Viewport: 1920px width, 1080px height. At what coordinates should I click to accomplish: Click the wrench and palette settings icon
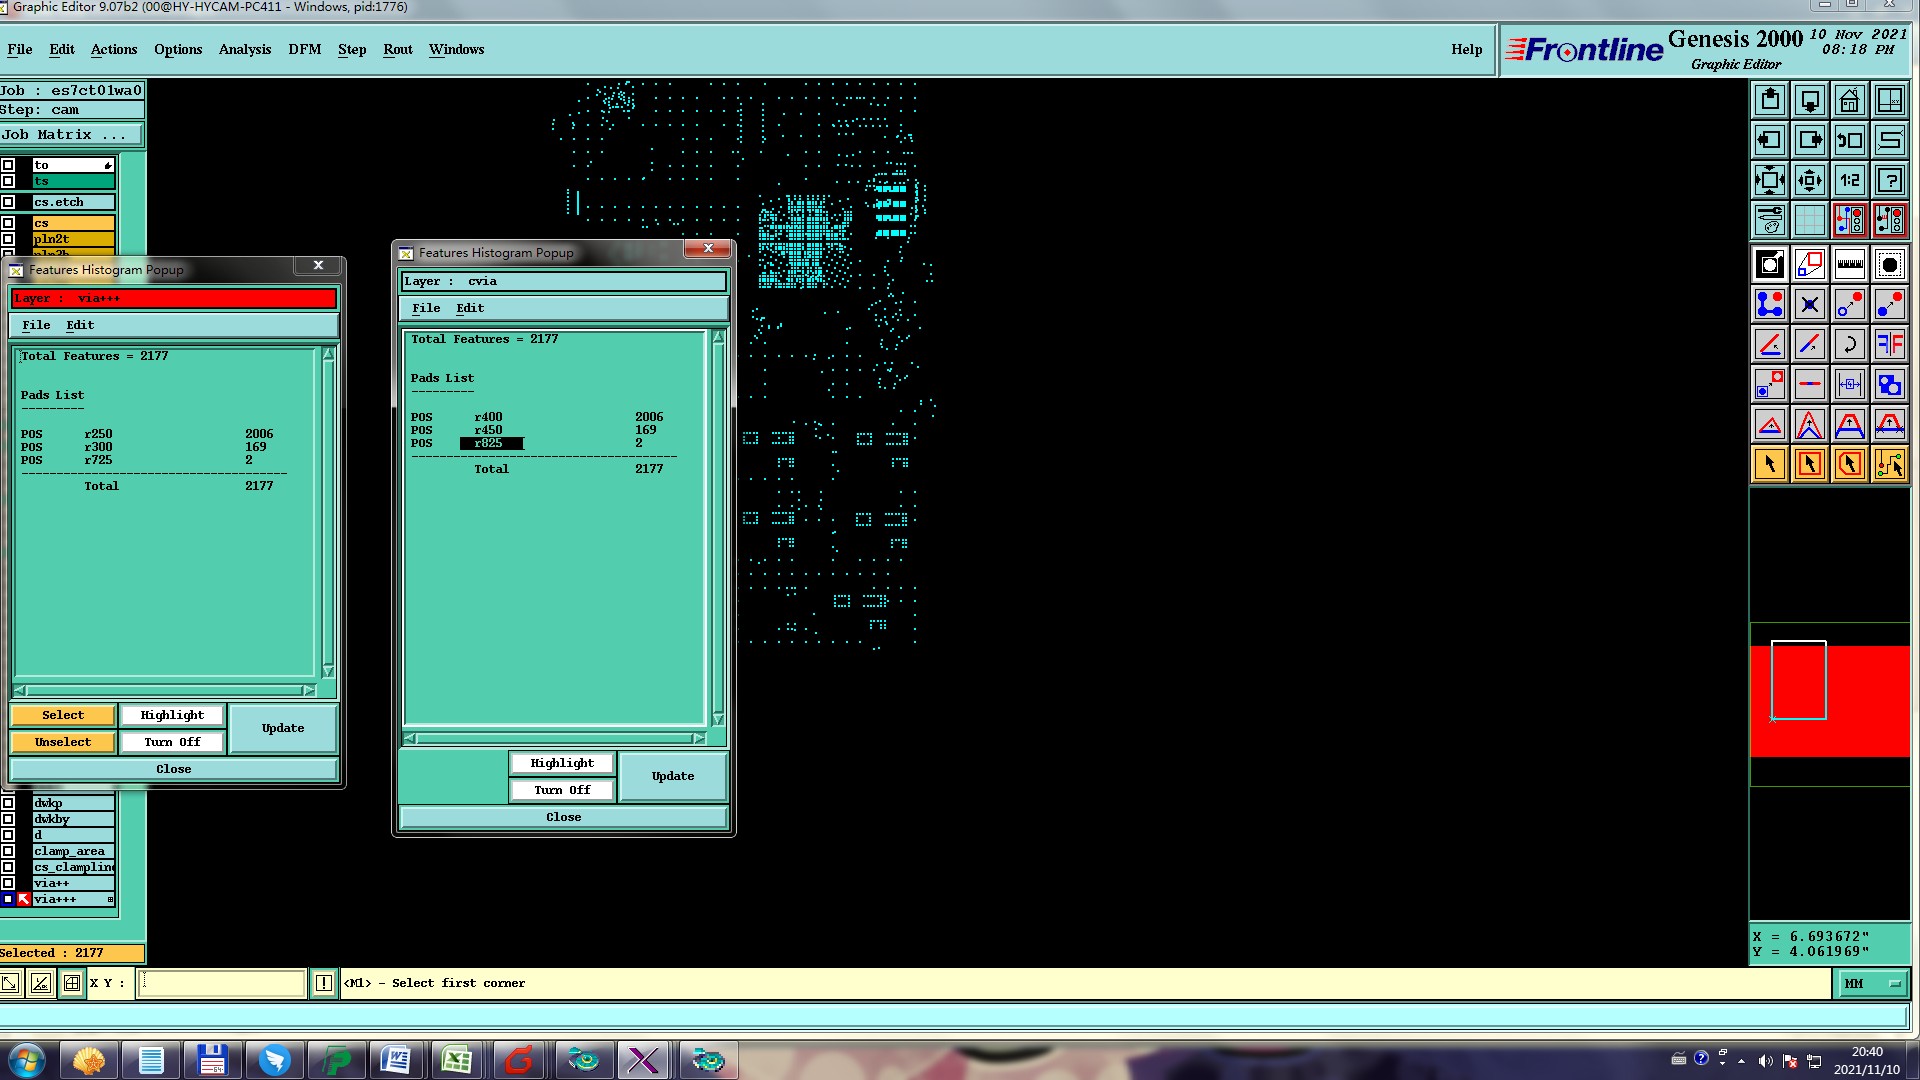(x=1769, y=220)
